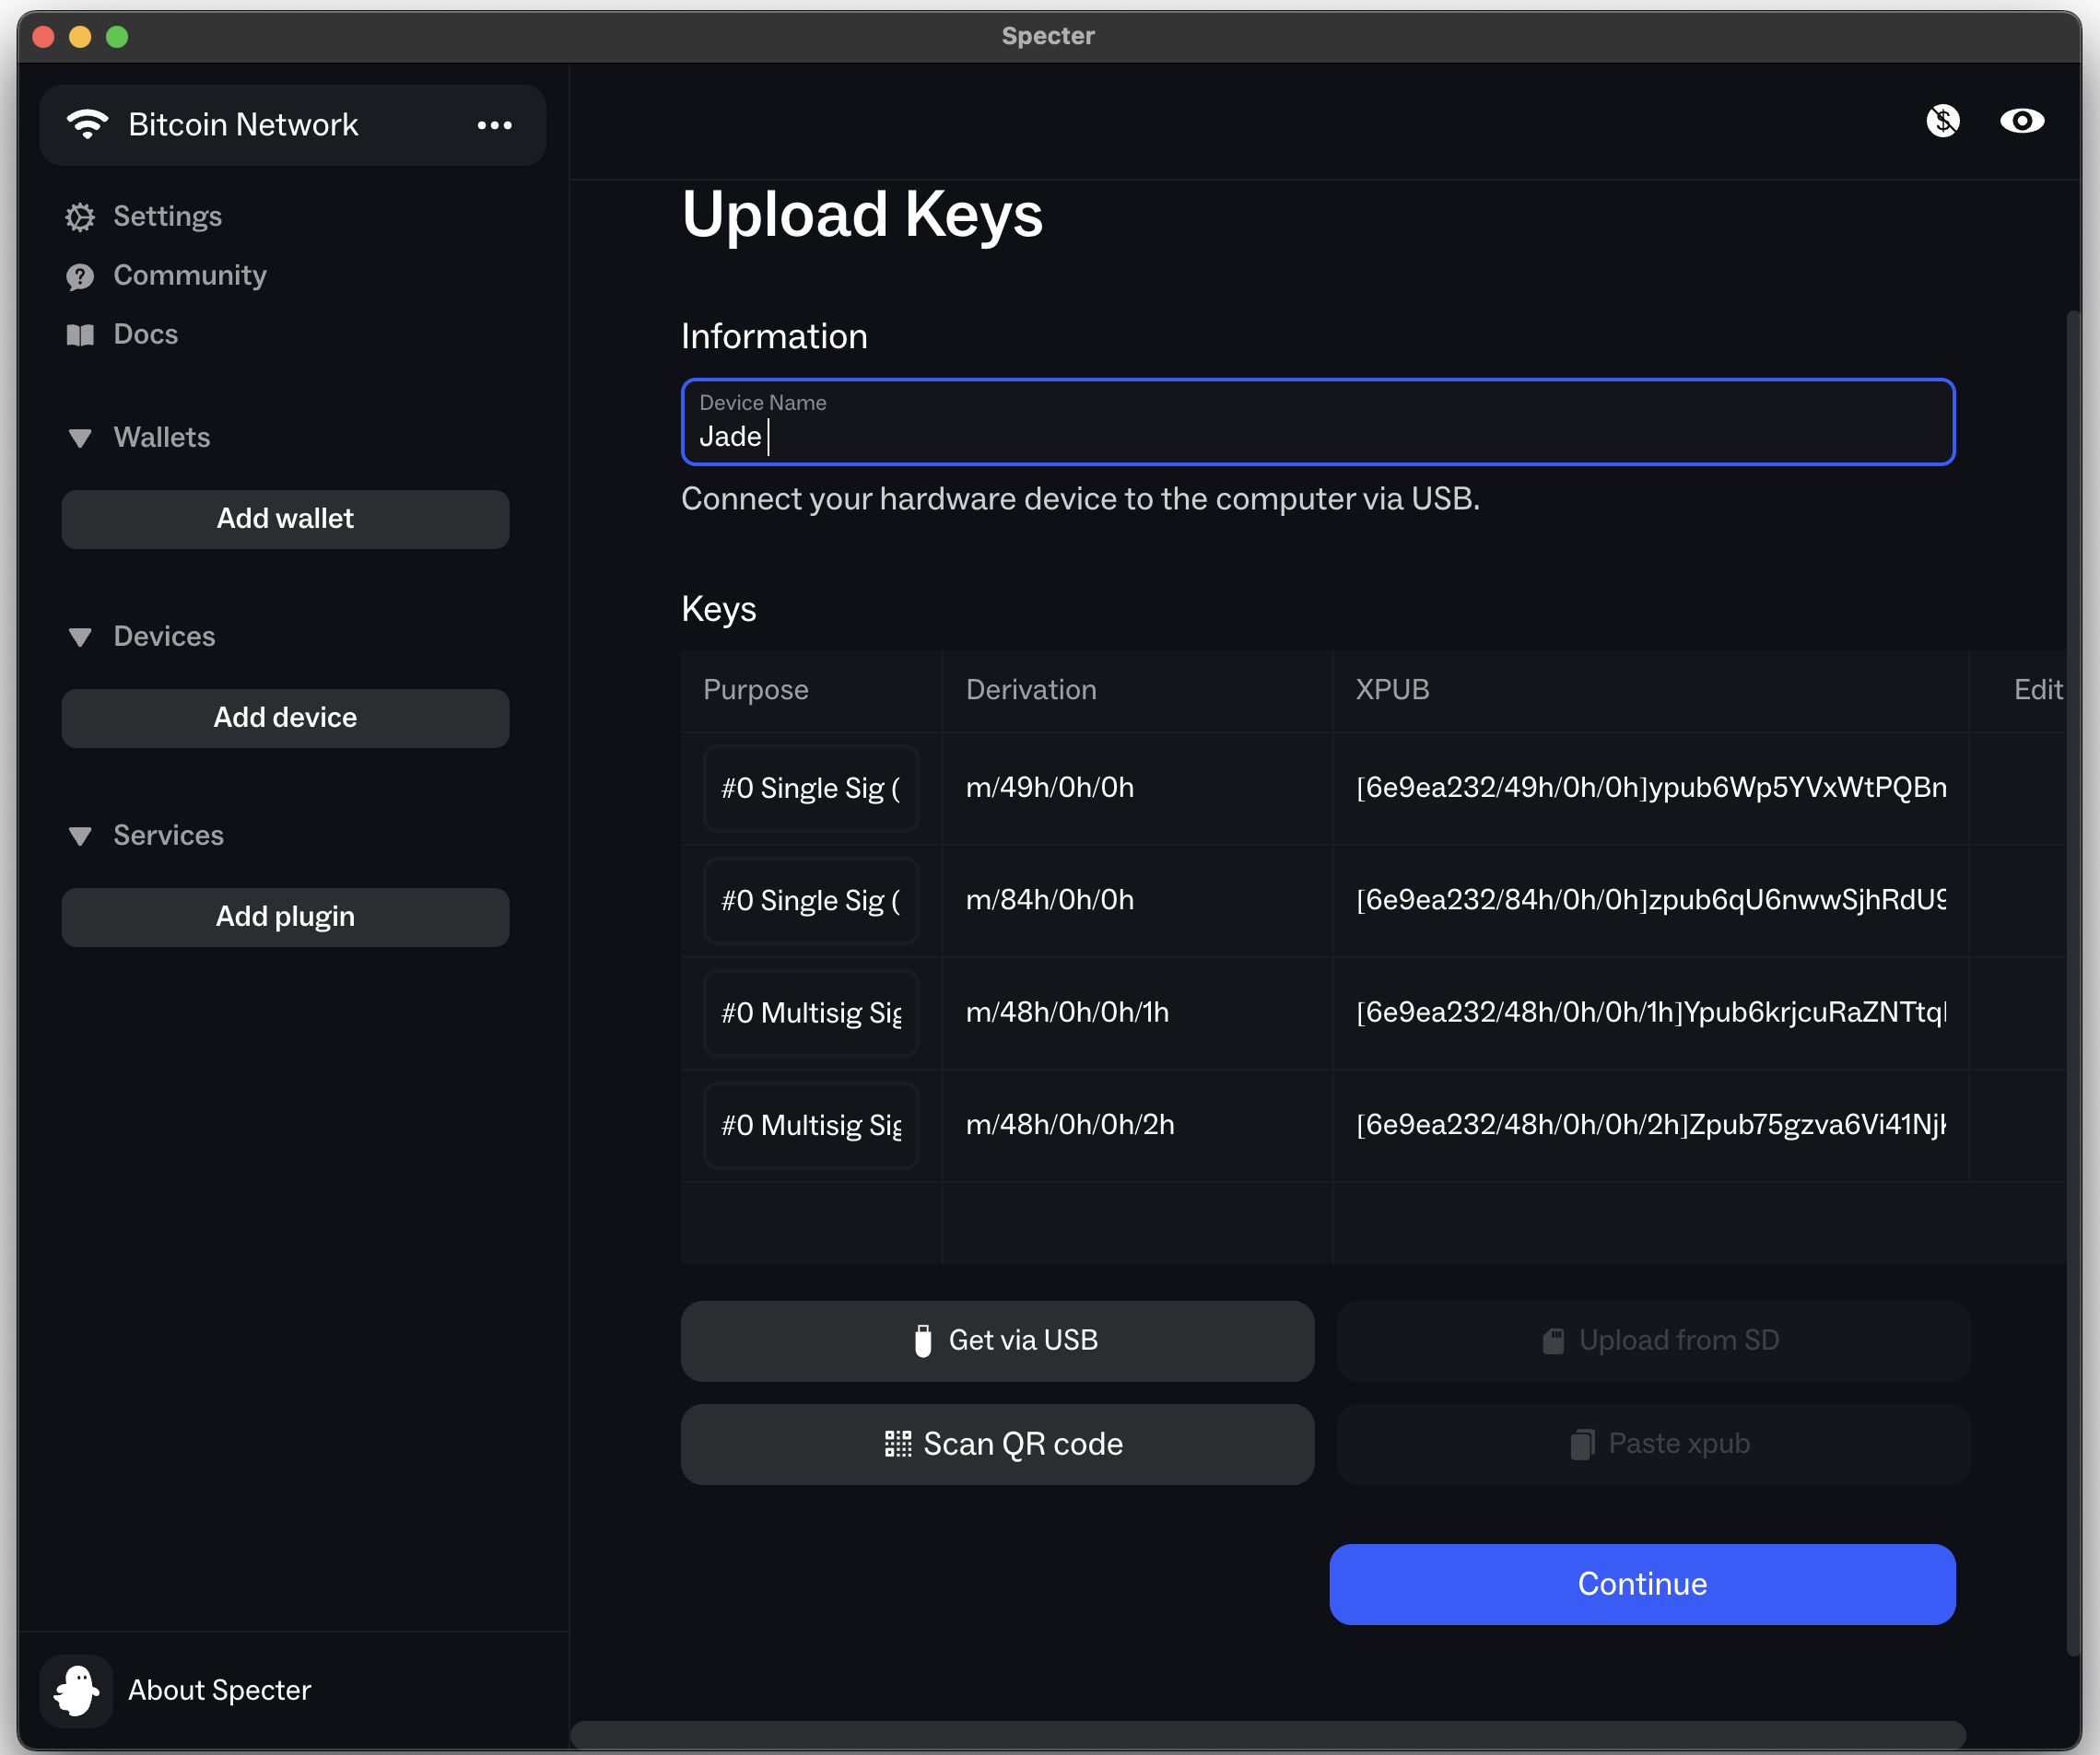Click the Paste xpub button
This screenshot has height=1755, width=2100.
tap(1653, 1444)
